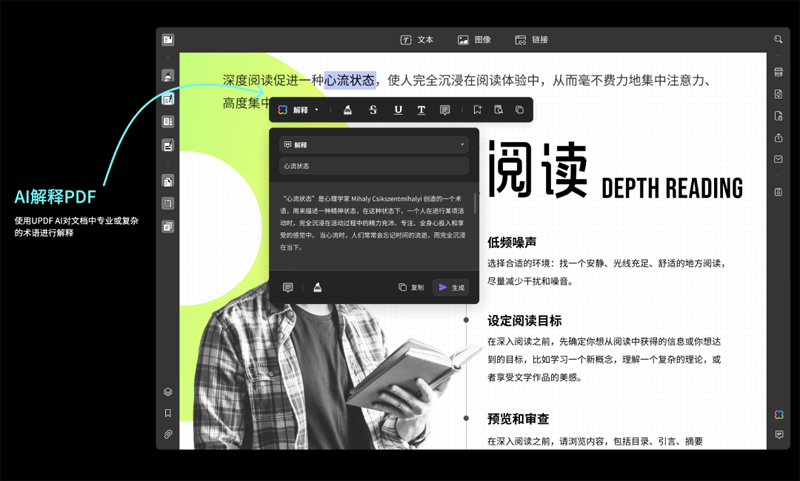Click the AI panel's vertical scrollbar
The image size is (800, 481).
[475, 205]
